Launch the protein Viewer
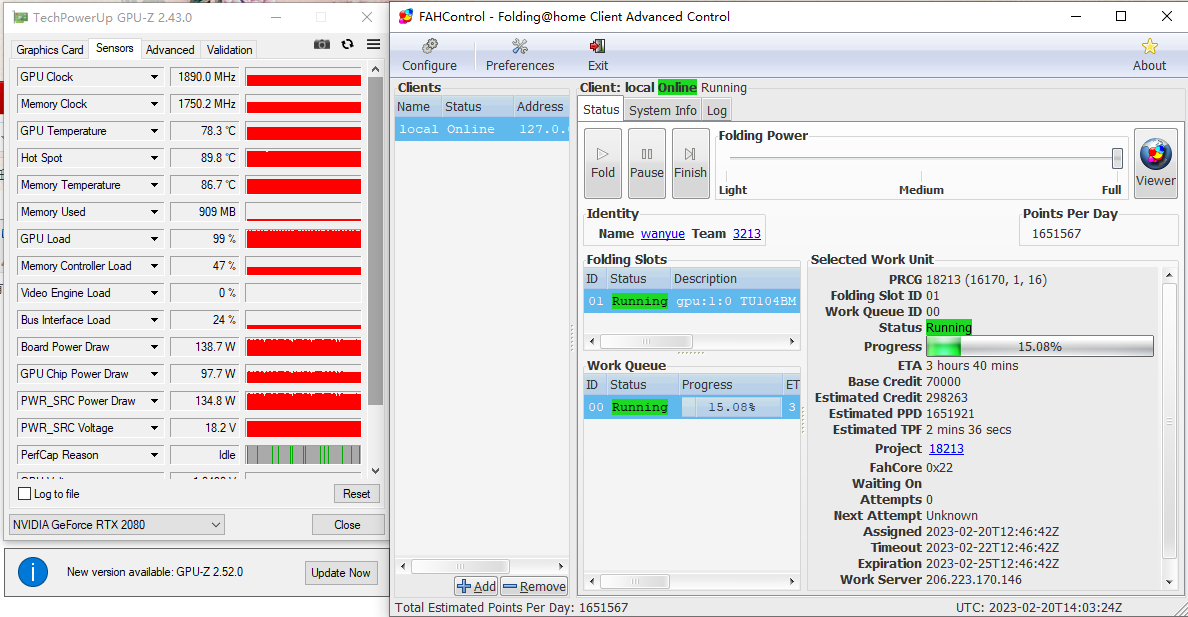This screenshot has height=617, width=1188. click(1155, 163)
